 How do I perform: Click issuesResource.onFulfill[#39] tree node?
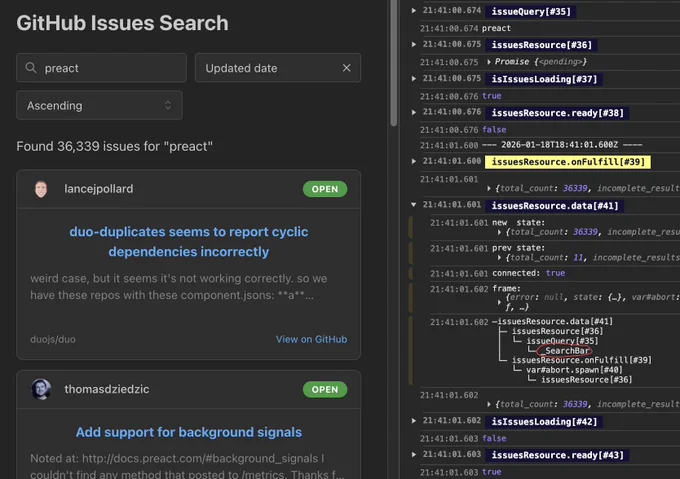click(x=582, y=360)
